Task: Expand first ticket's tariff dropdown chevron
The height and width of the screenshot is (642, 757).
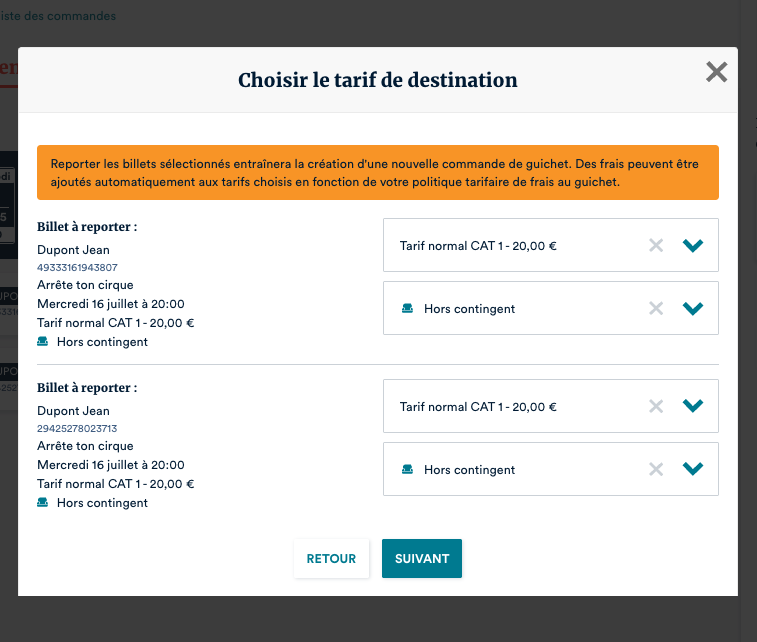Action: tap(693, 245)
